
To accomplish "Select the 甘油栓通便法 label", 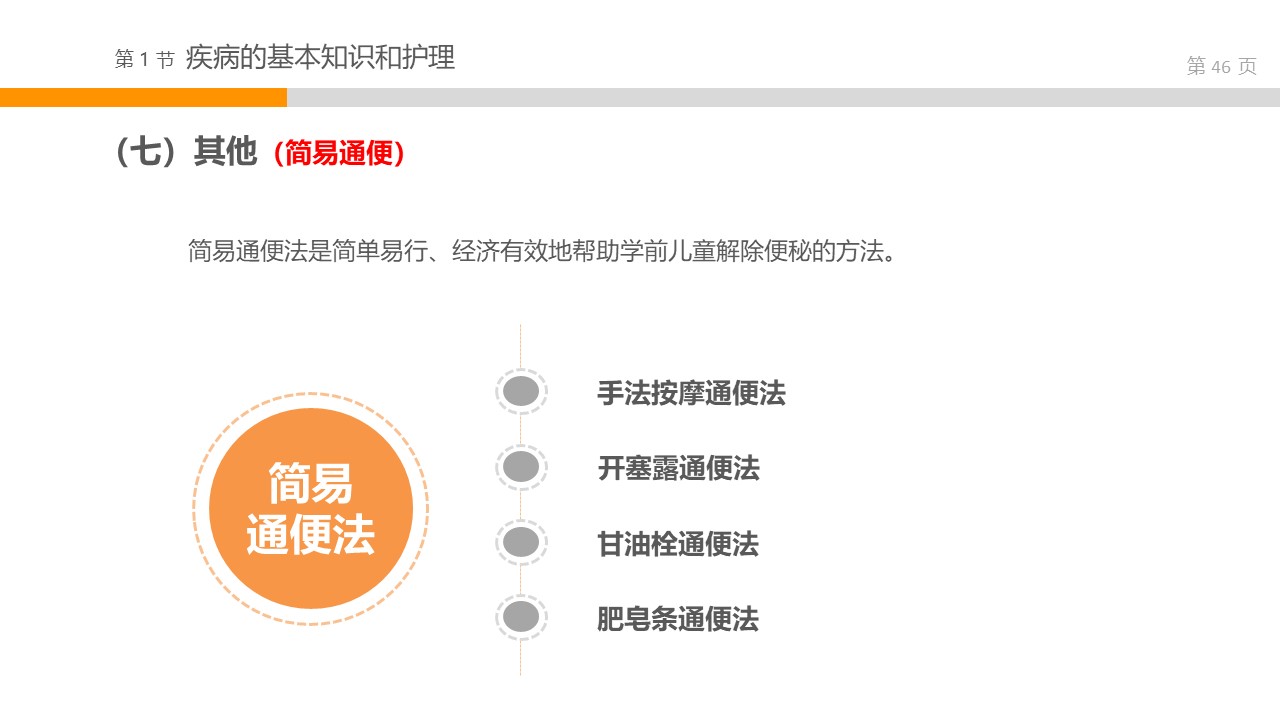I will click(x=678, y=544).
